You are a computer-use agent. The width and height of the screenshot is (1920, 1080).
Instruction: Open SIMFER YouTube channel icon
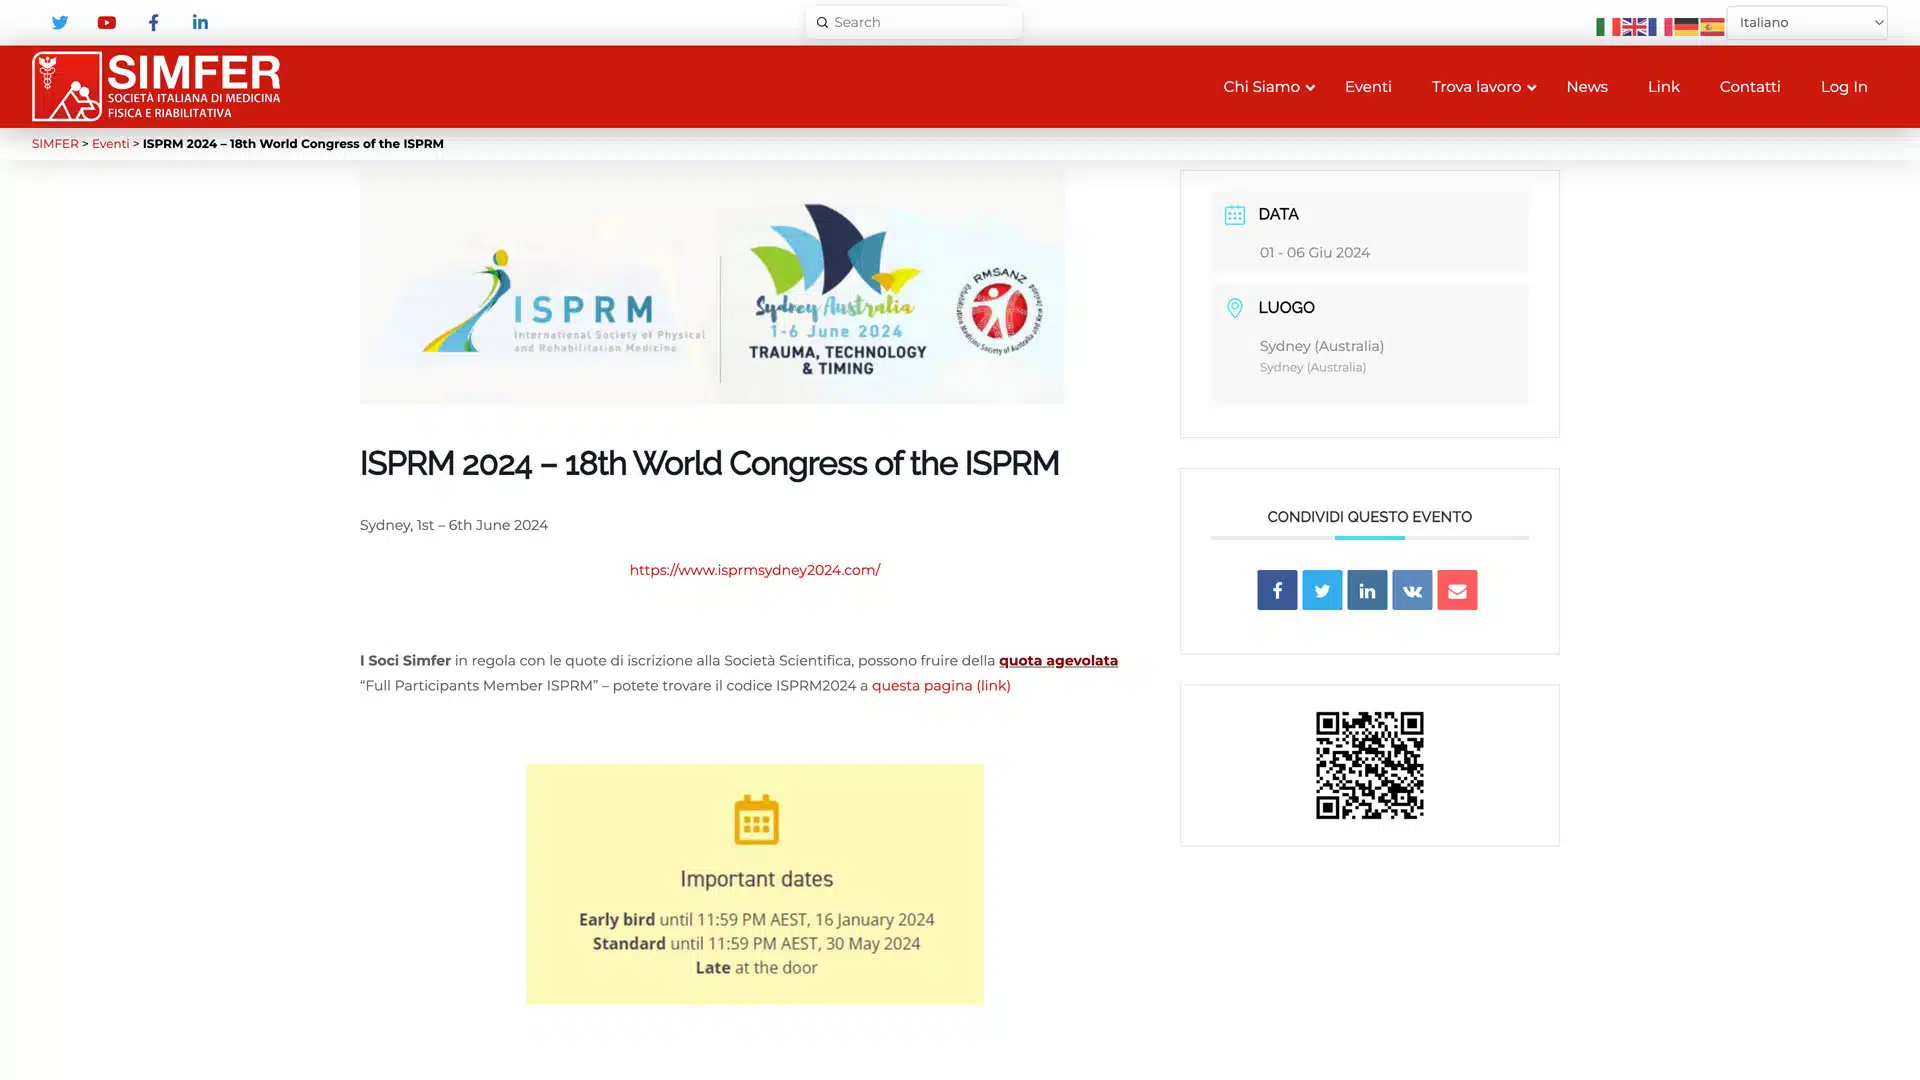(107, 22)
